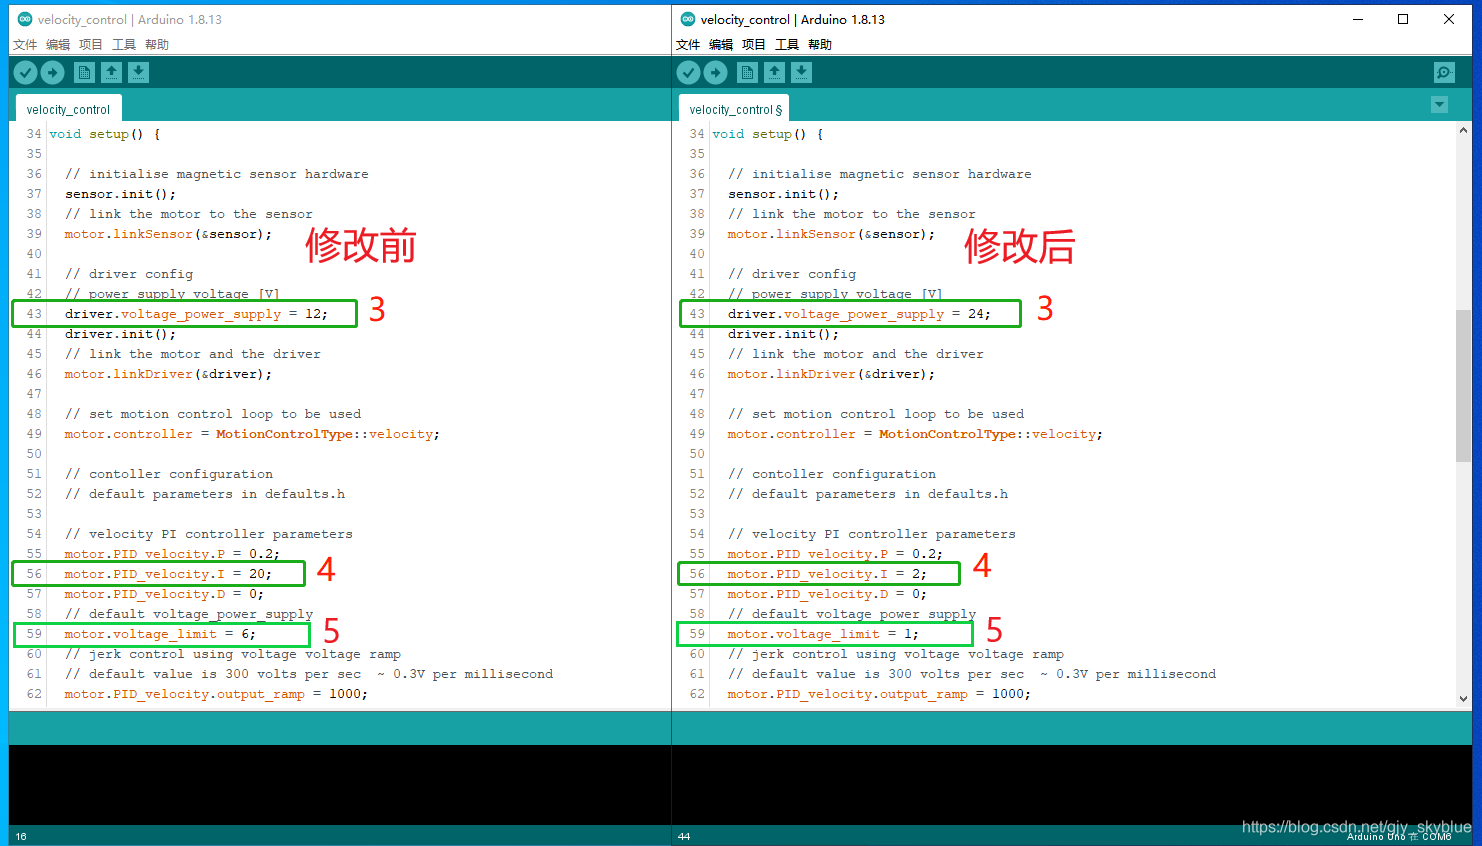Click line 43 voltage_power_supply = 24 in right editor
This screenshot has height=846, width=1482.
pyautogui.click(x=859, y=314)
